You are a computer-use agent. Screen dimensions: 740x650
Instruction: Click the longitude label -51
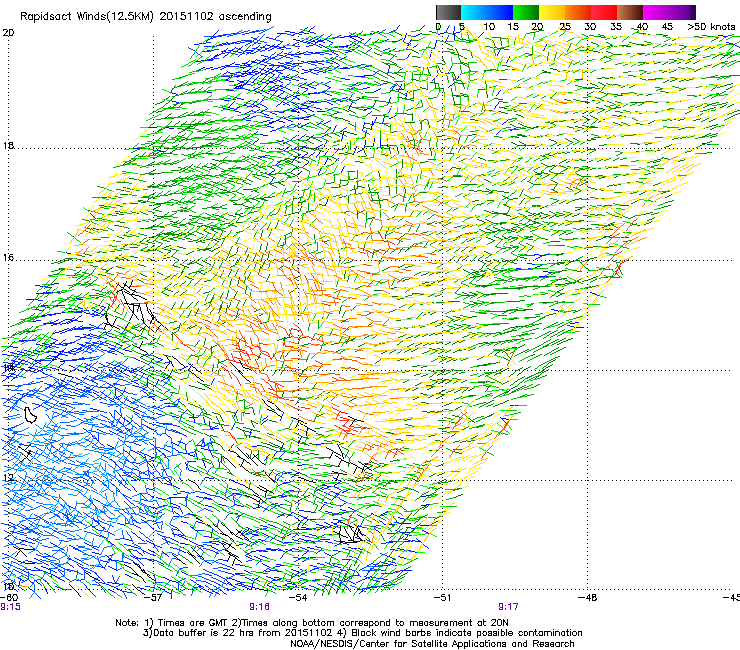pos(443,598)
